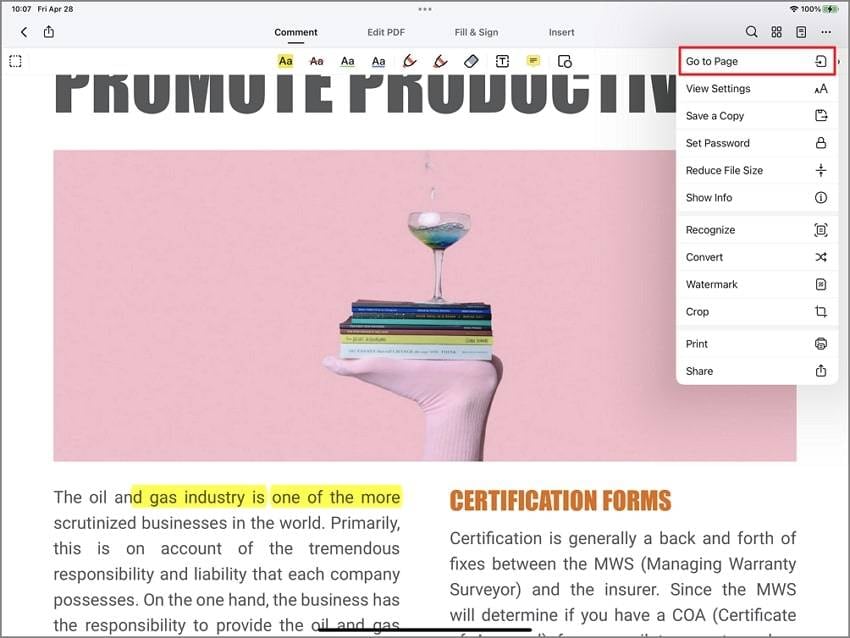Viewport: 850px width, 638px height.
Task: Switch to the Edit PDF tab
Action: (386, 32)
